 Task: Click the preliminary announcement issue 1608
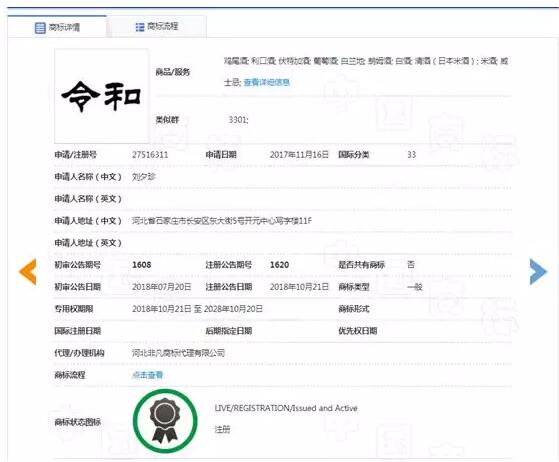[x=142, y=265]
